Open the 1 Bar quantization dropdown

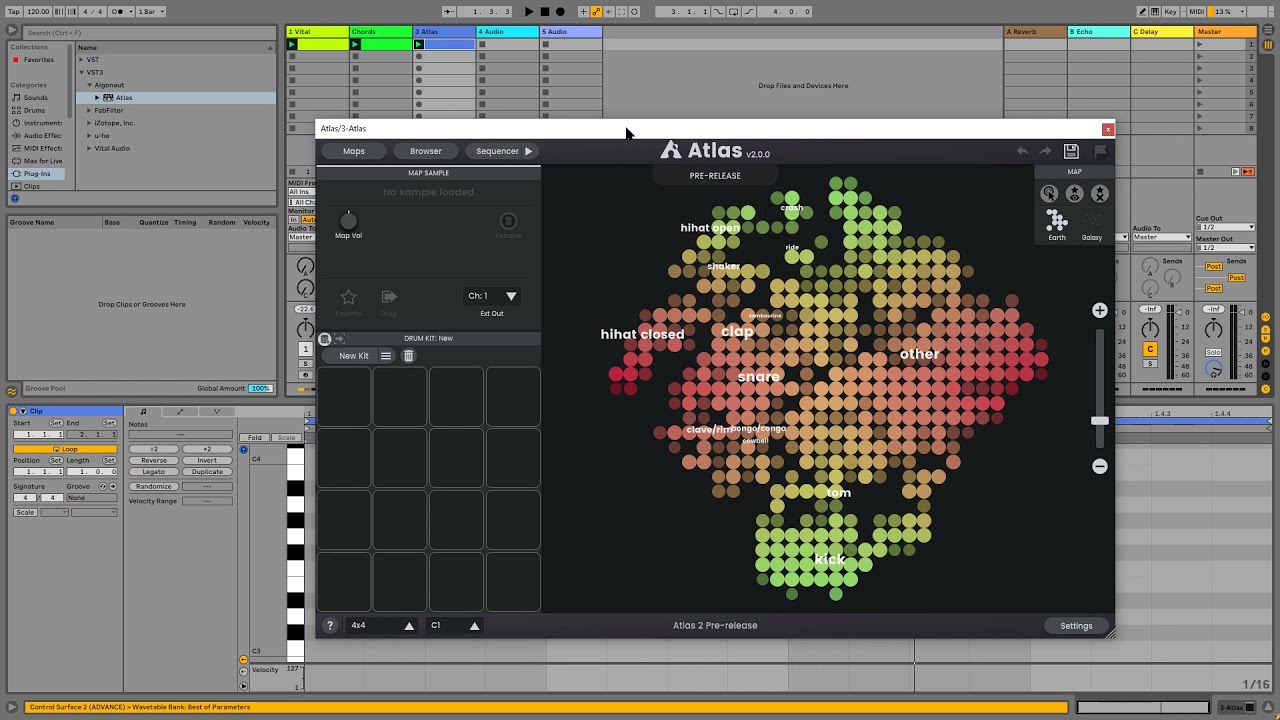click(151, 12)
